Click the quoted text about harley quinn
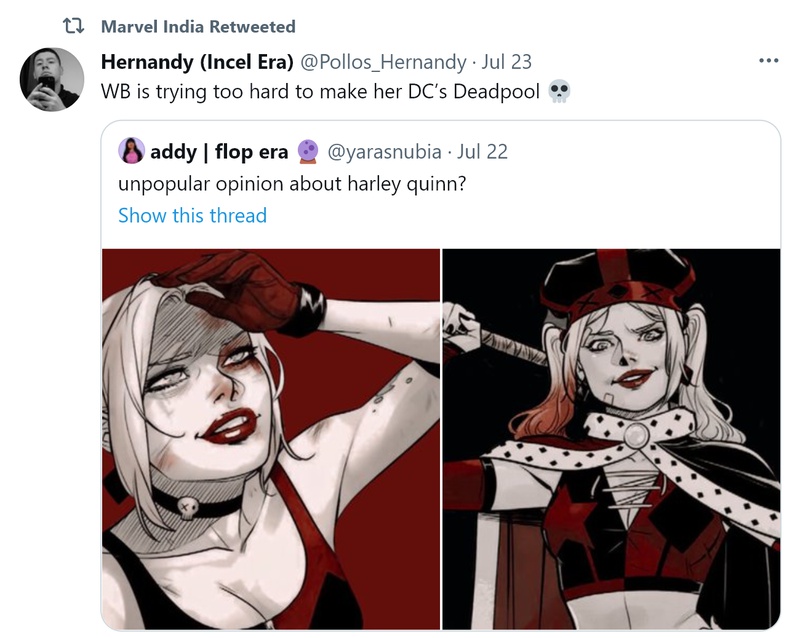Image resolution: width=800 pixels, height=638 pixels. pos(292,184)
